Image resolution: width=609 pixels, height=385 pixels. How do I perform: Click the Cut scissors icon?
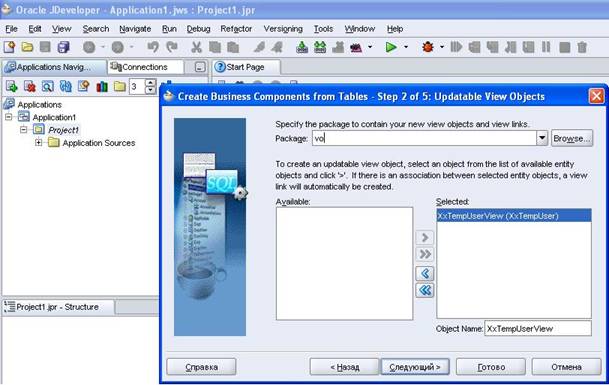pyautogui.click(x=197, y=47)
